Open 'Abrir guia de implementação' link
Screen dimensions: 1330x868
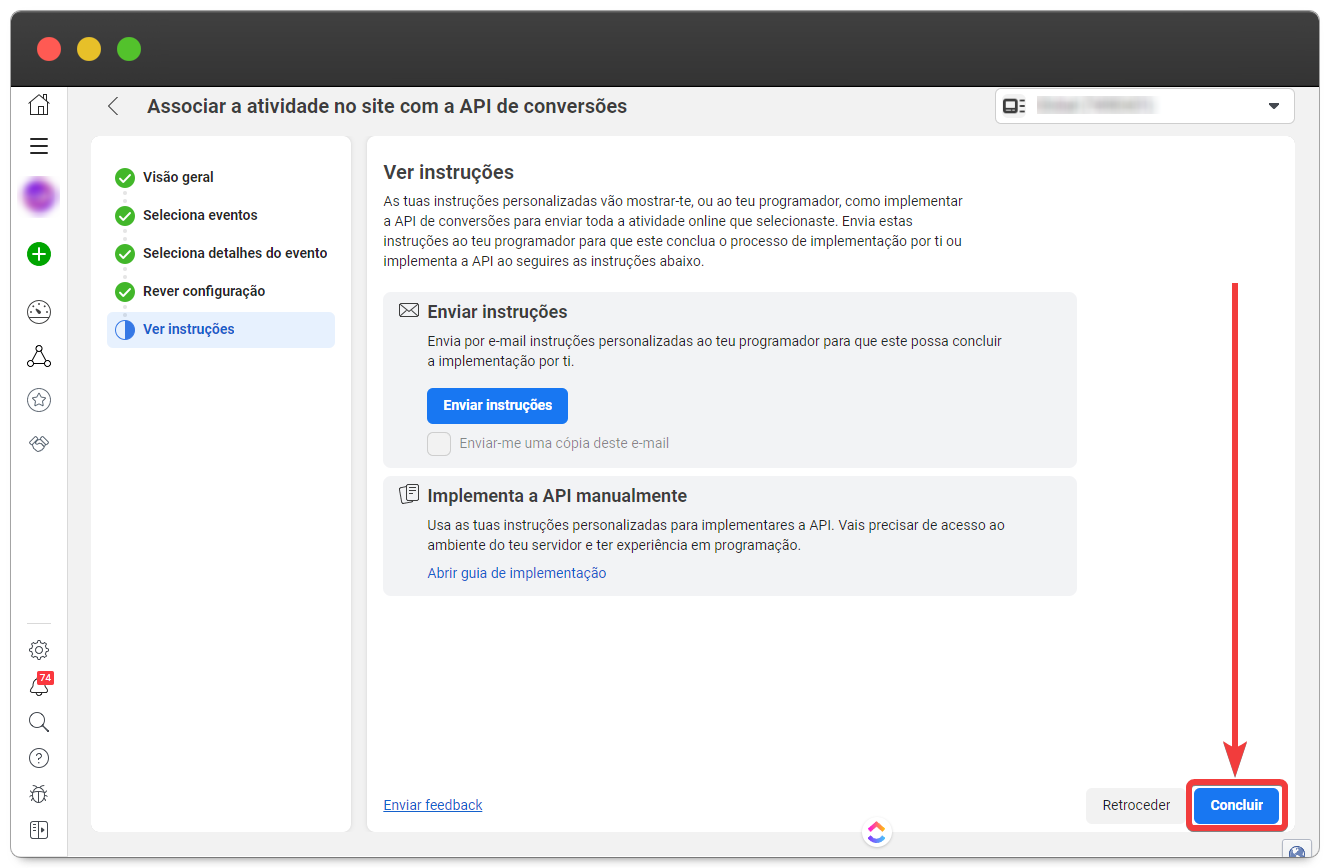(516, 573)
